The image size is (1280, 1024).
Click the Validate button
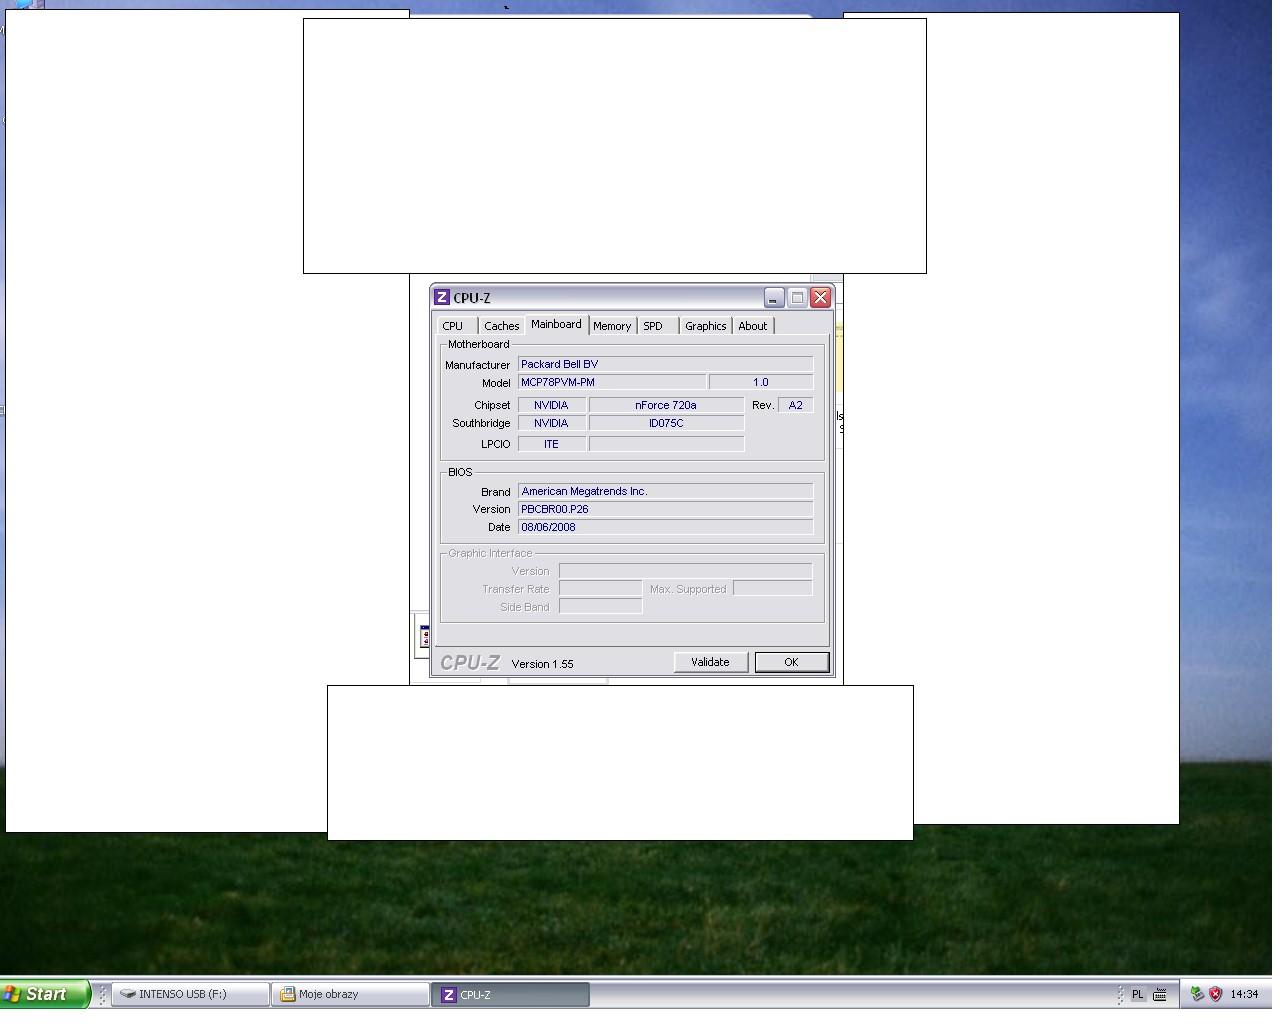pos(710,662)
